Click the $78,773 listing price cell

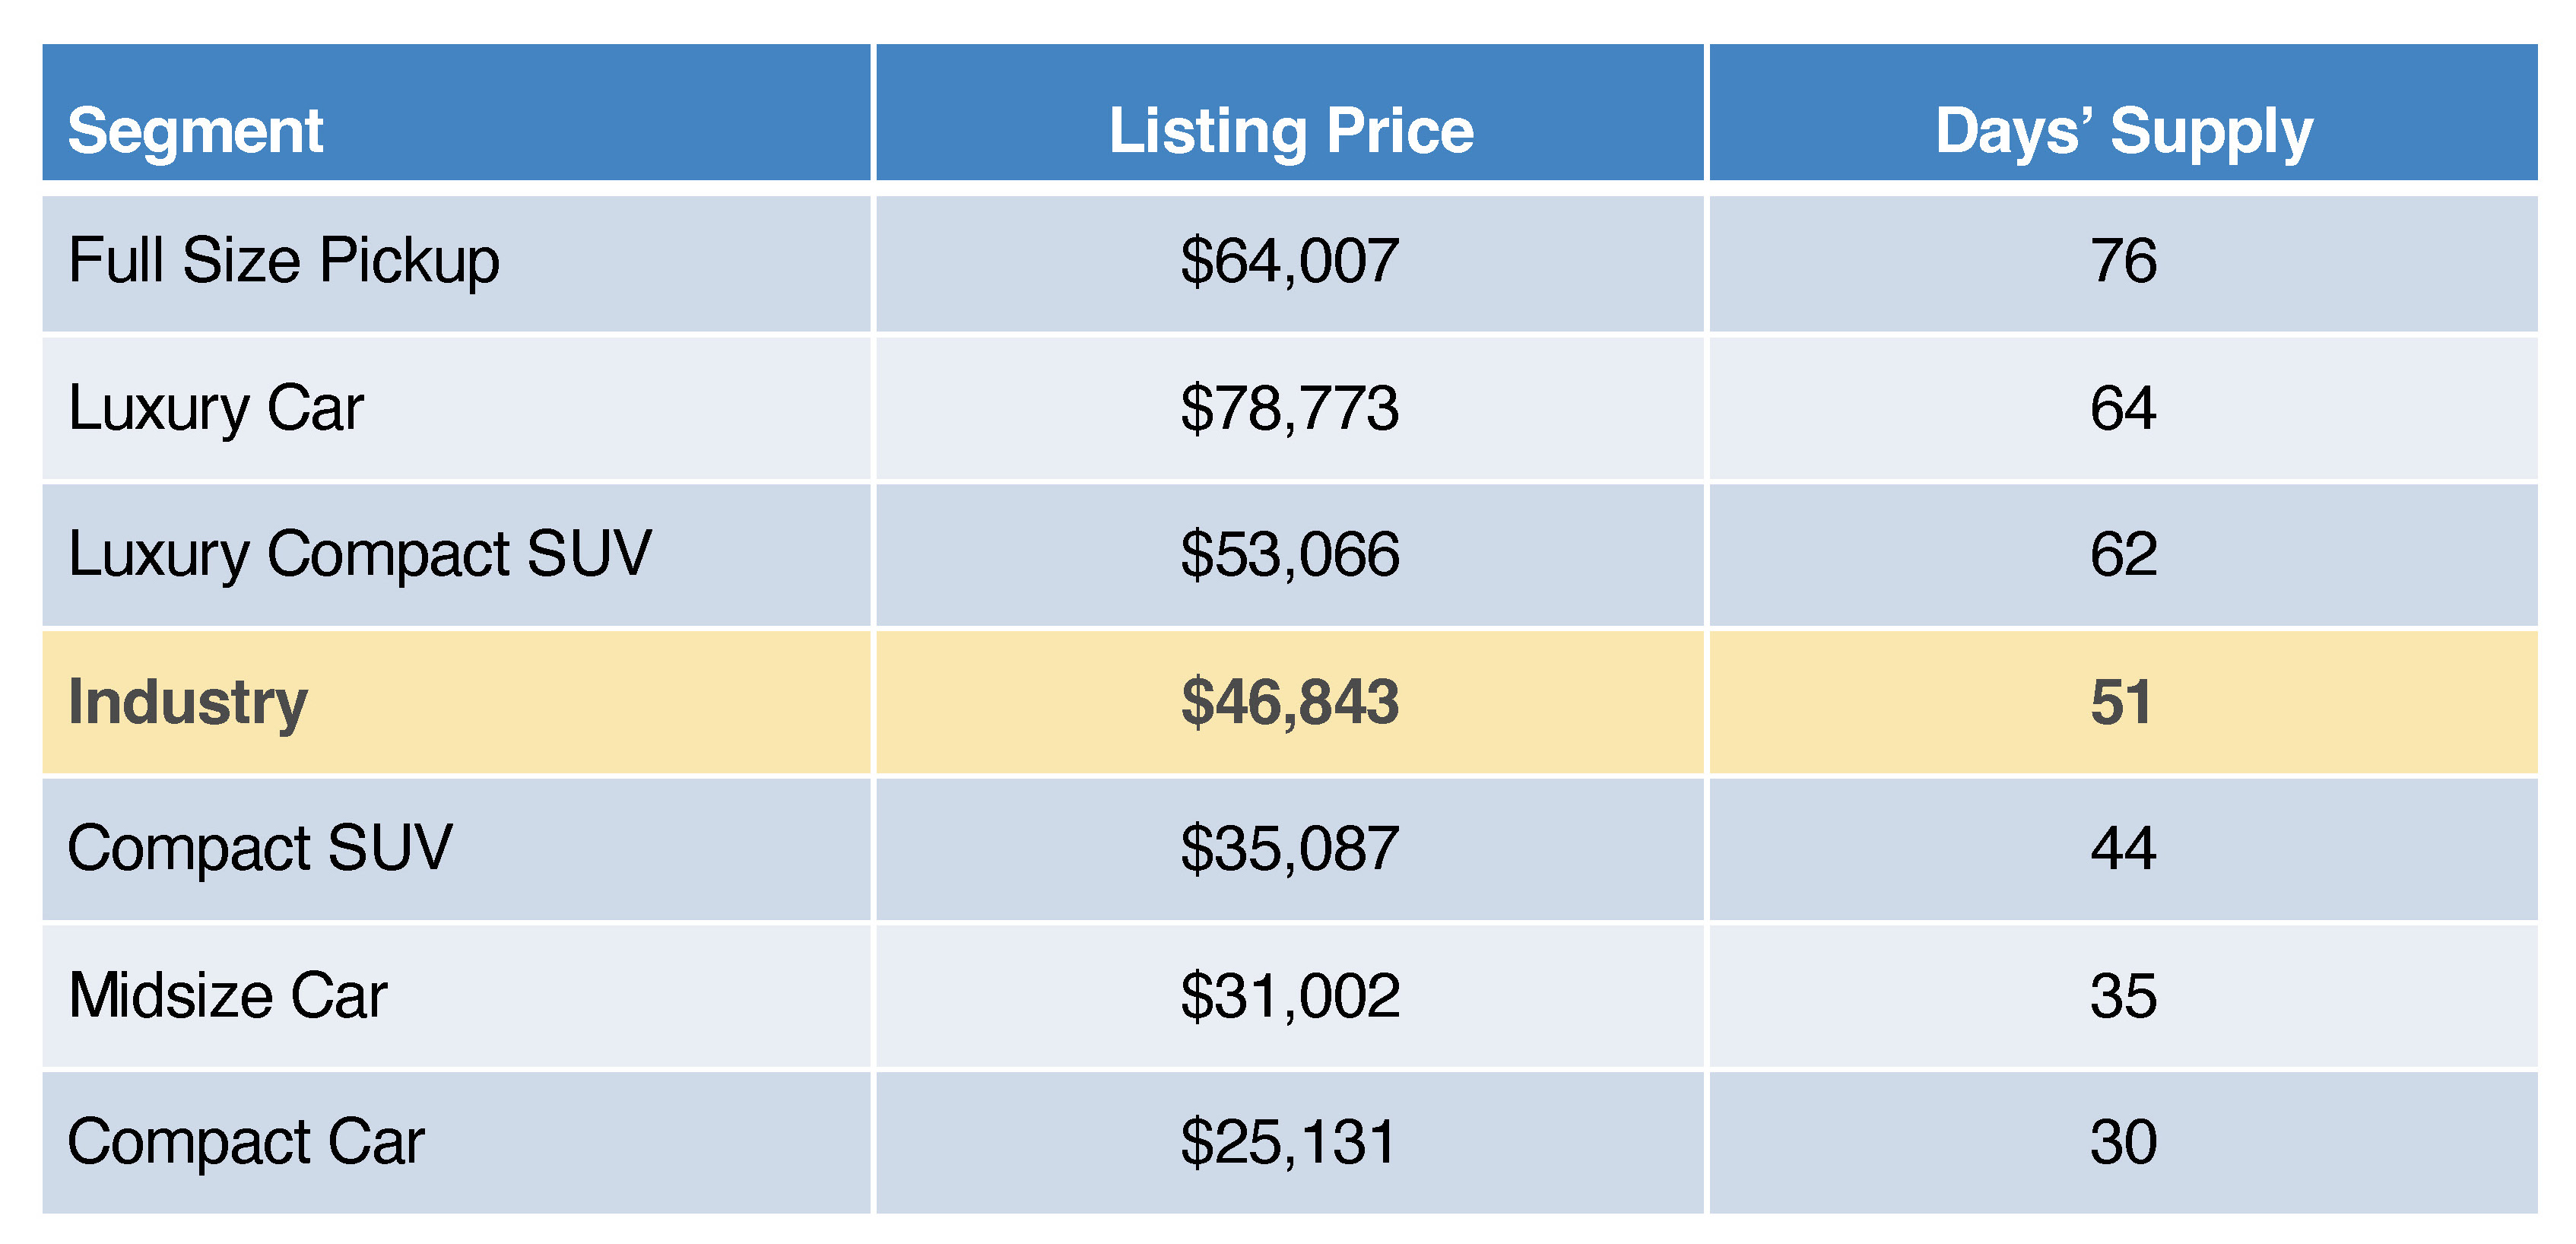pos(1289,408)
